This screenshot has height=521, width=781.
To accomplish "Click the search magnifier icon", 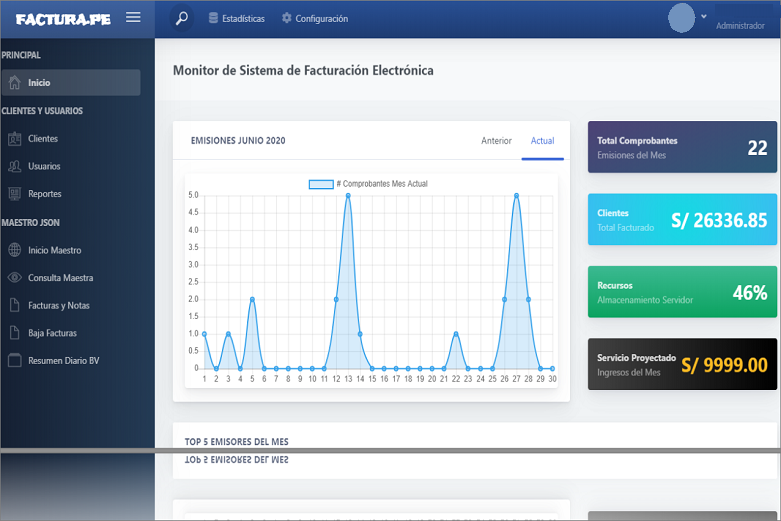I will (181, 18).
